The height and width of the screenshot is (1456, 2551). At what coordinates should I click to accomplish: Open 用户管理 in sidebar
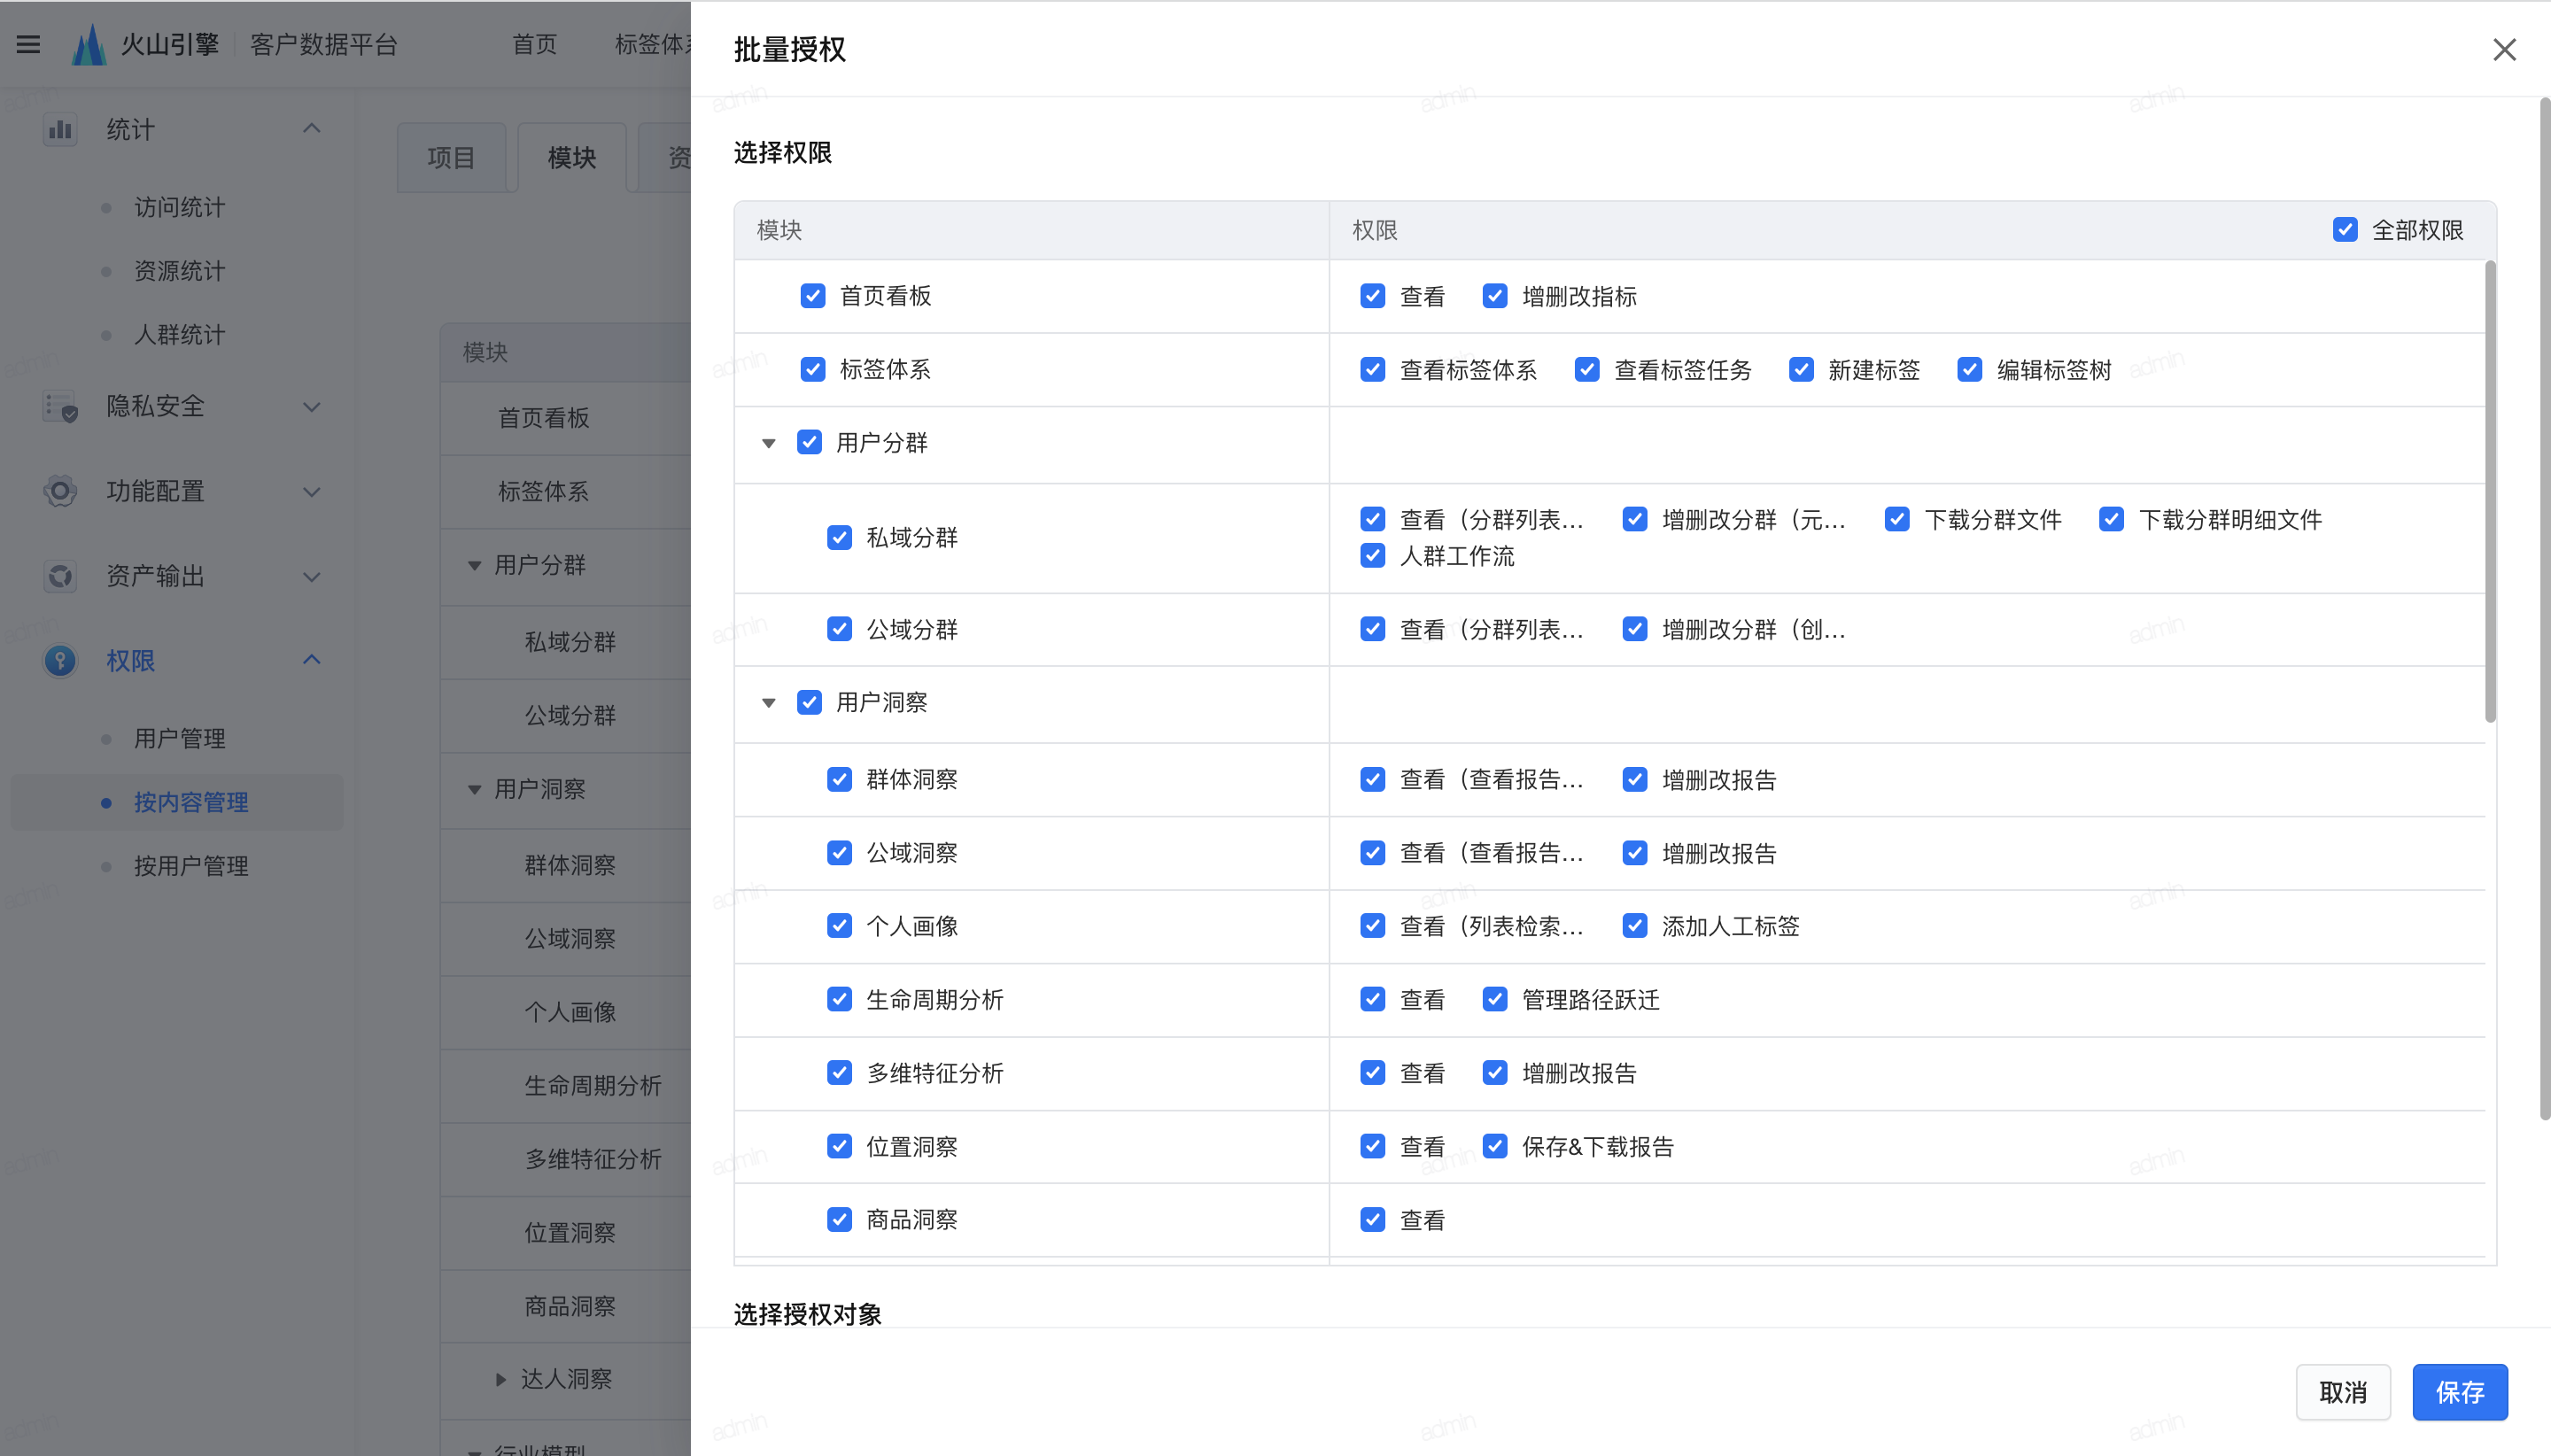point(180,739)
